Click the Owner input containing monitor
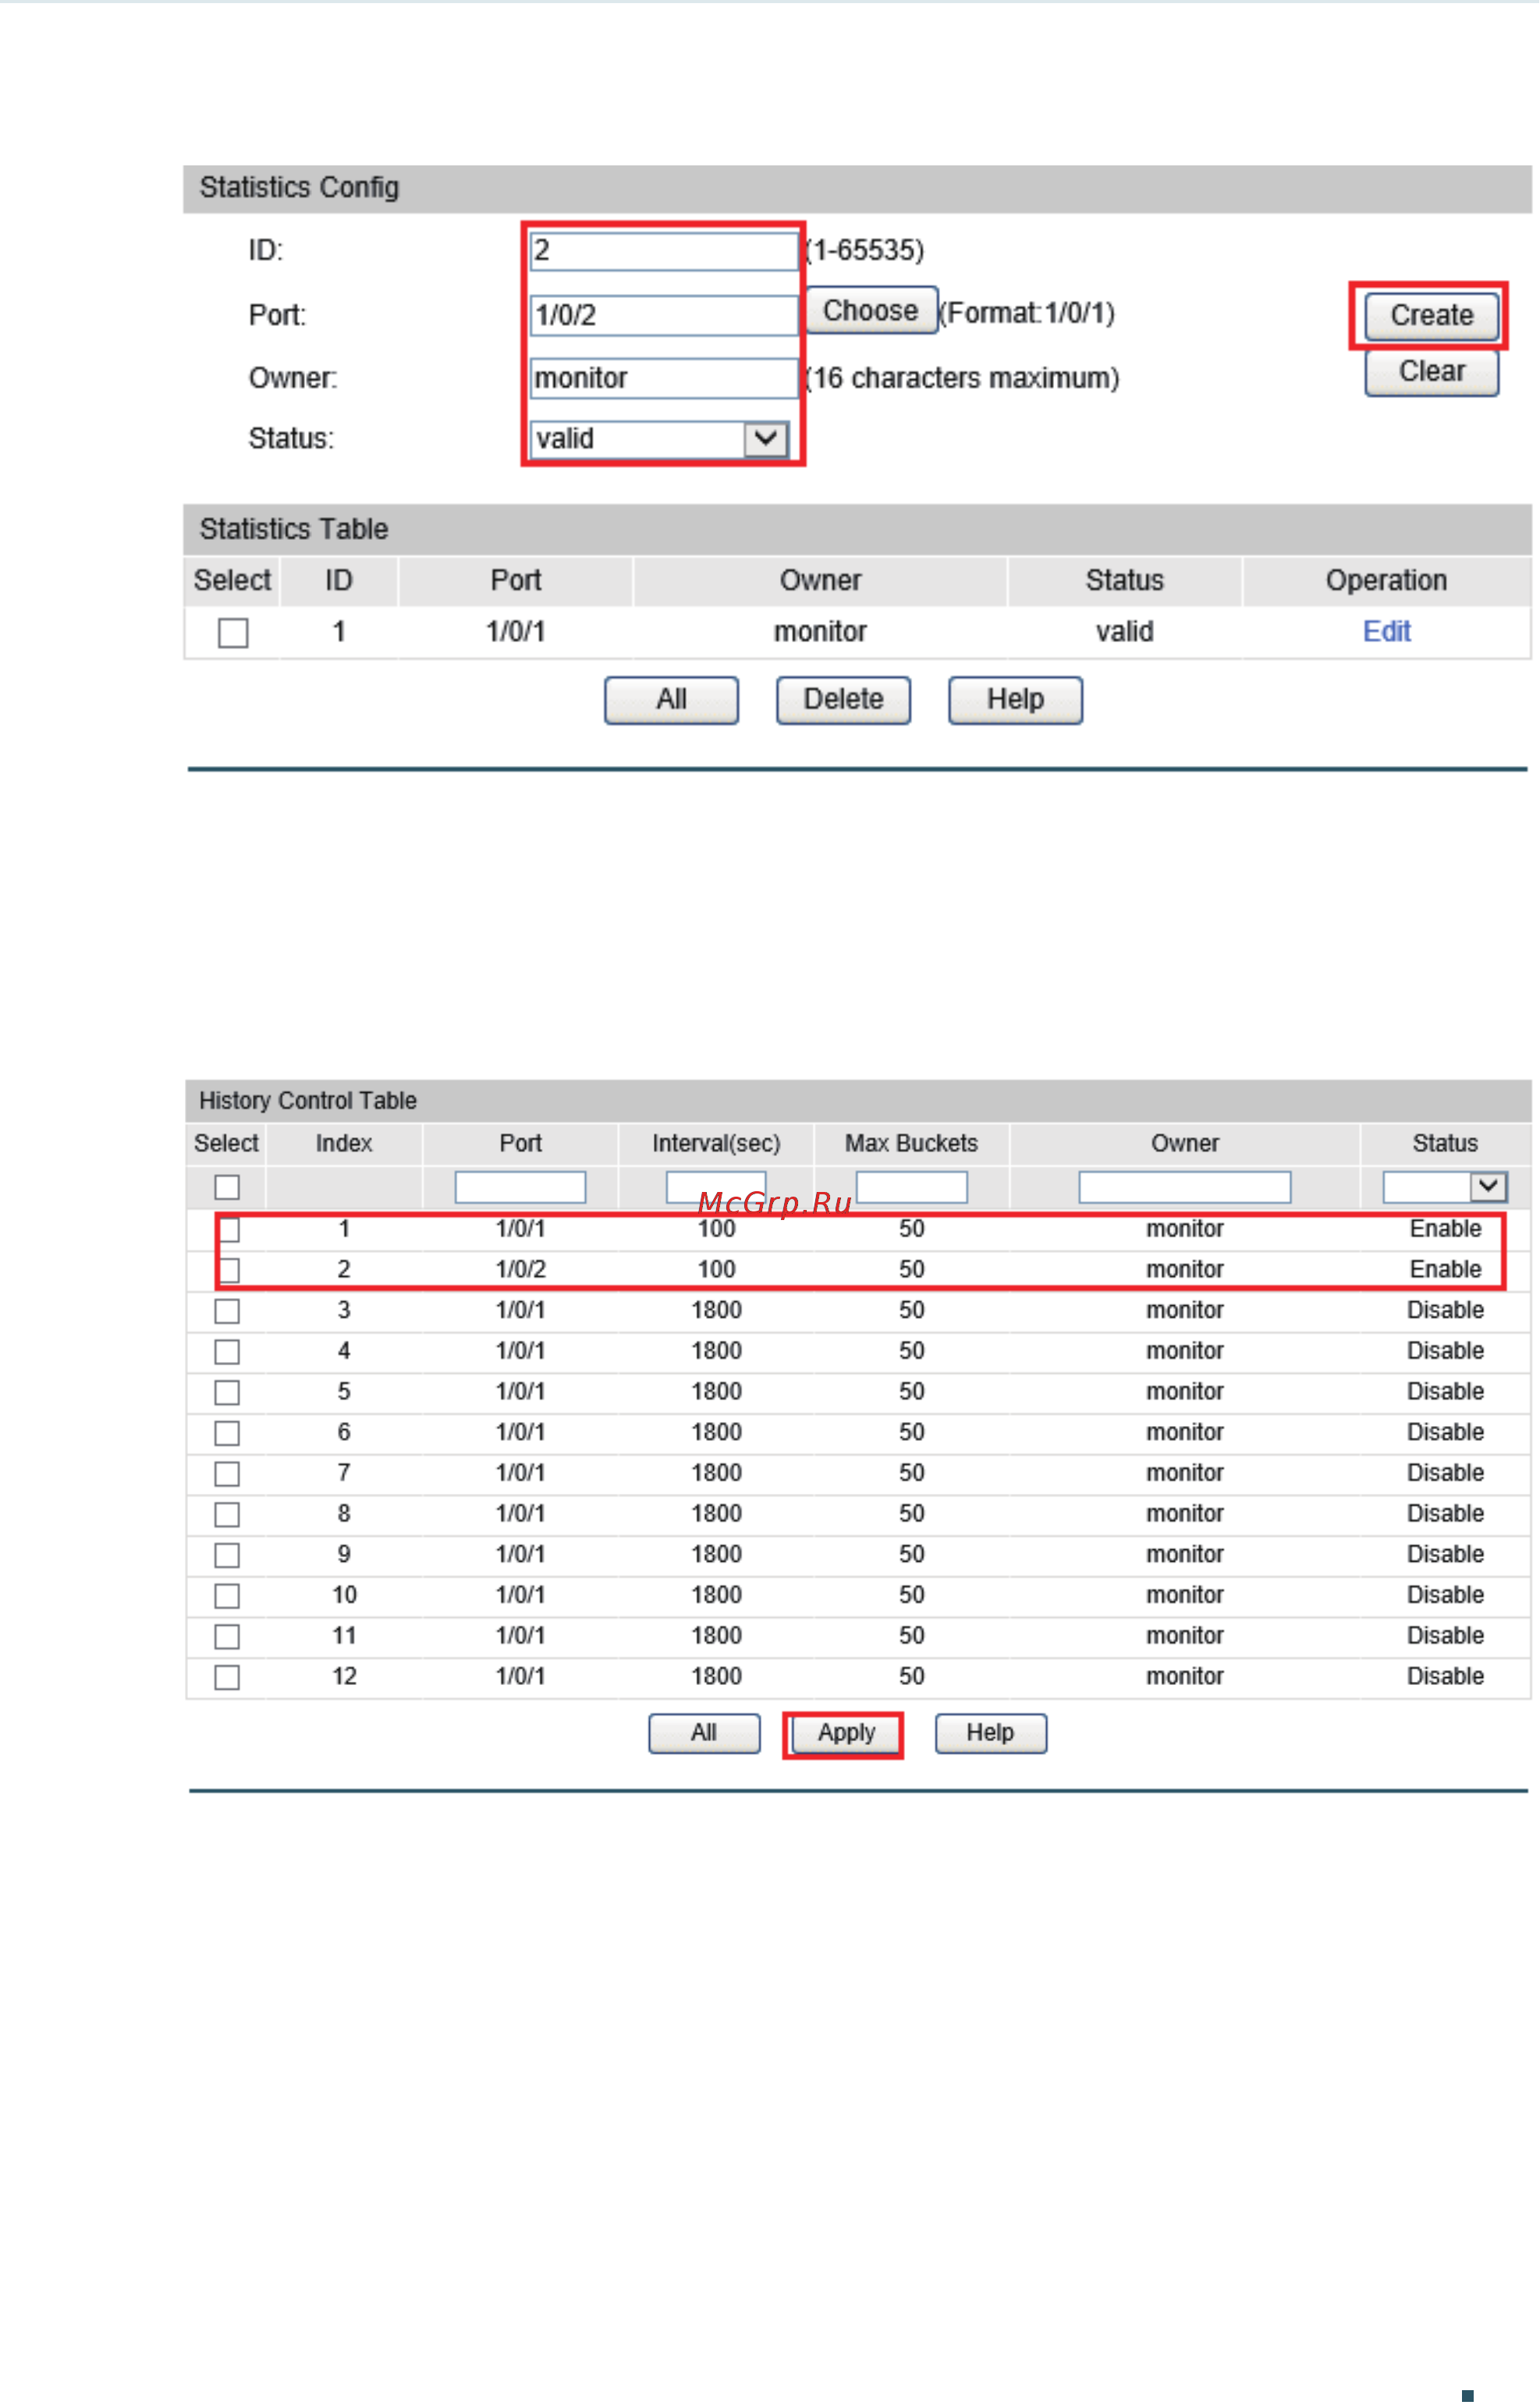Screen dimensions: 1540x2405 pos(664,378)
